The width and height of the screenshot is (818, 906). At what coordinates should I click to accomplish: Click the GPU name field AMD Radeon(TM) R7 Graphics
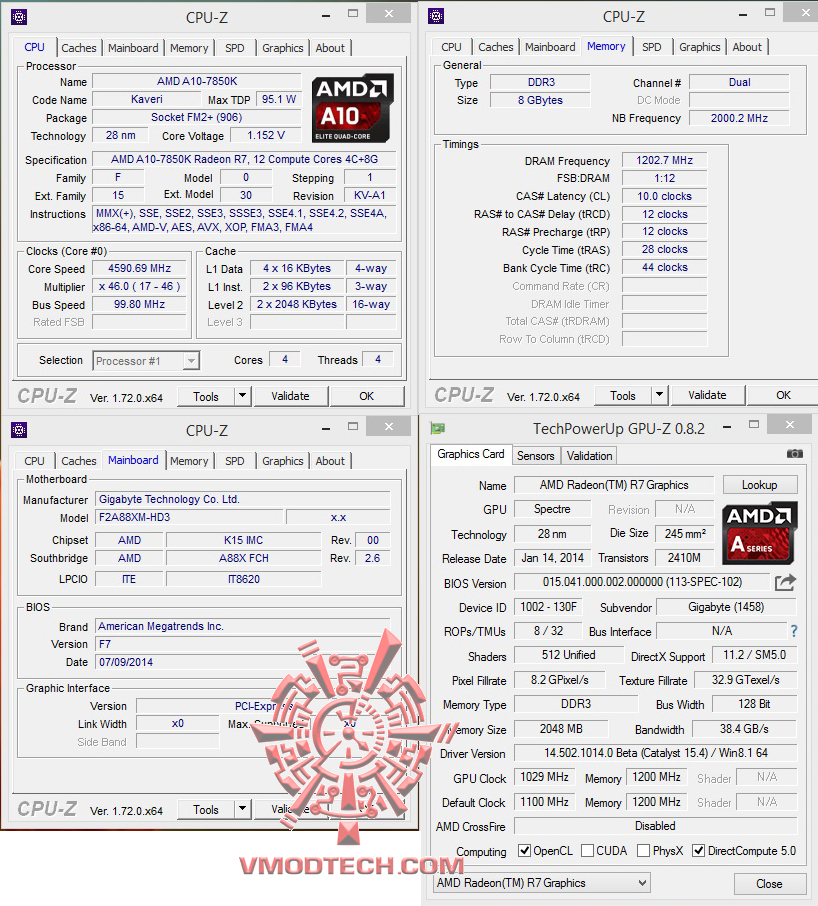pos(614,485)
